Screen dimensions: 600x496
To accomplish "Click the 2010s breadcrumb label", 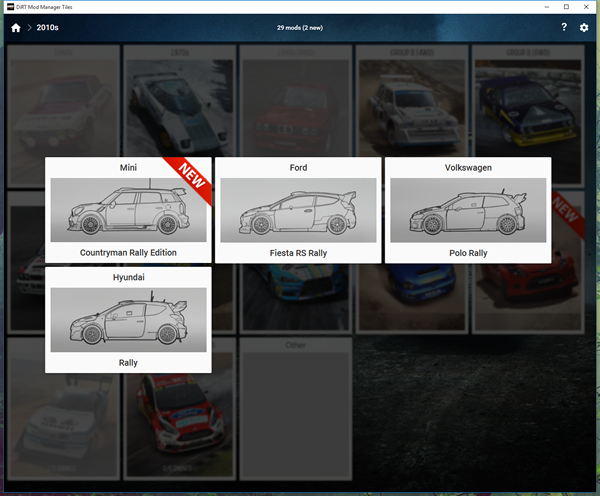I will pos(47,28).
